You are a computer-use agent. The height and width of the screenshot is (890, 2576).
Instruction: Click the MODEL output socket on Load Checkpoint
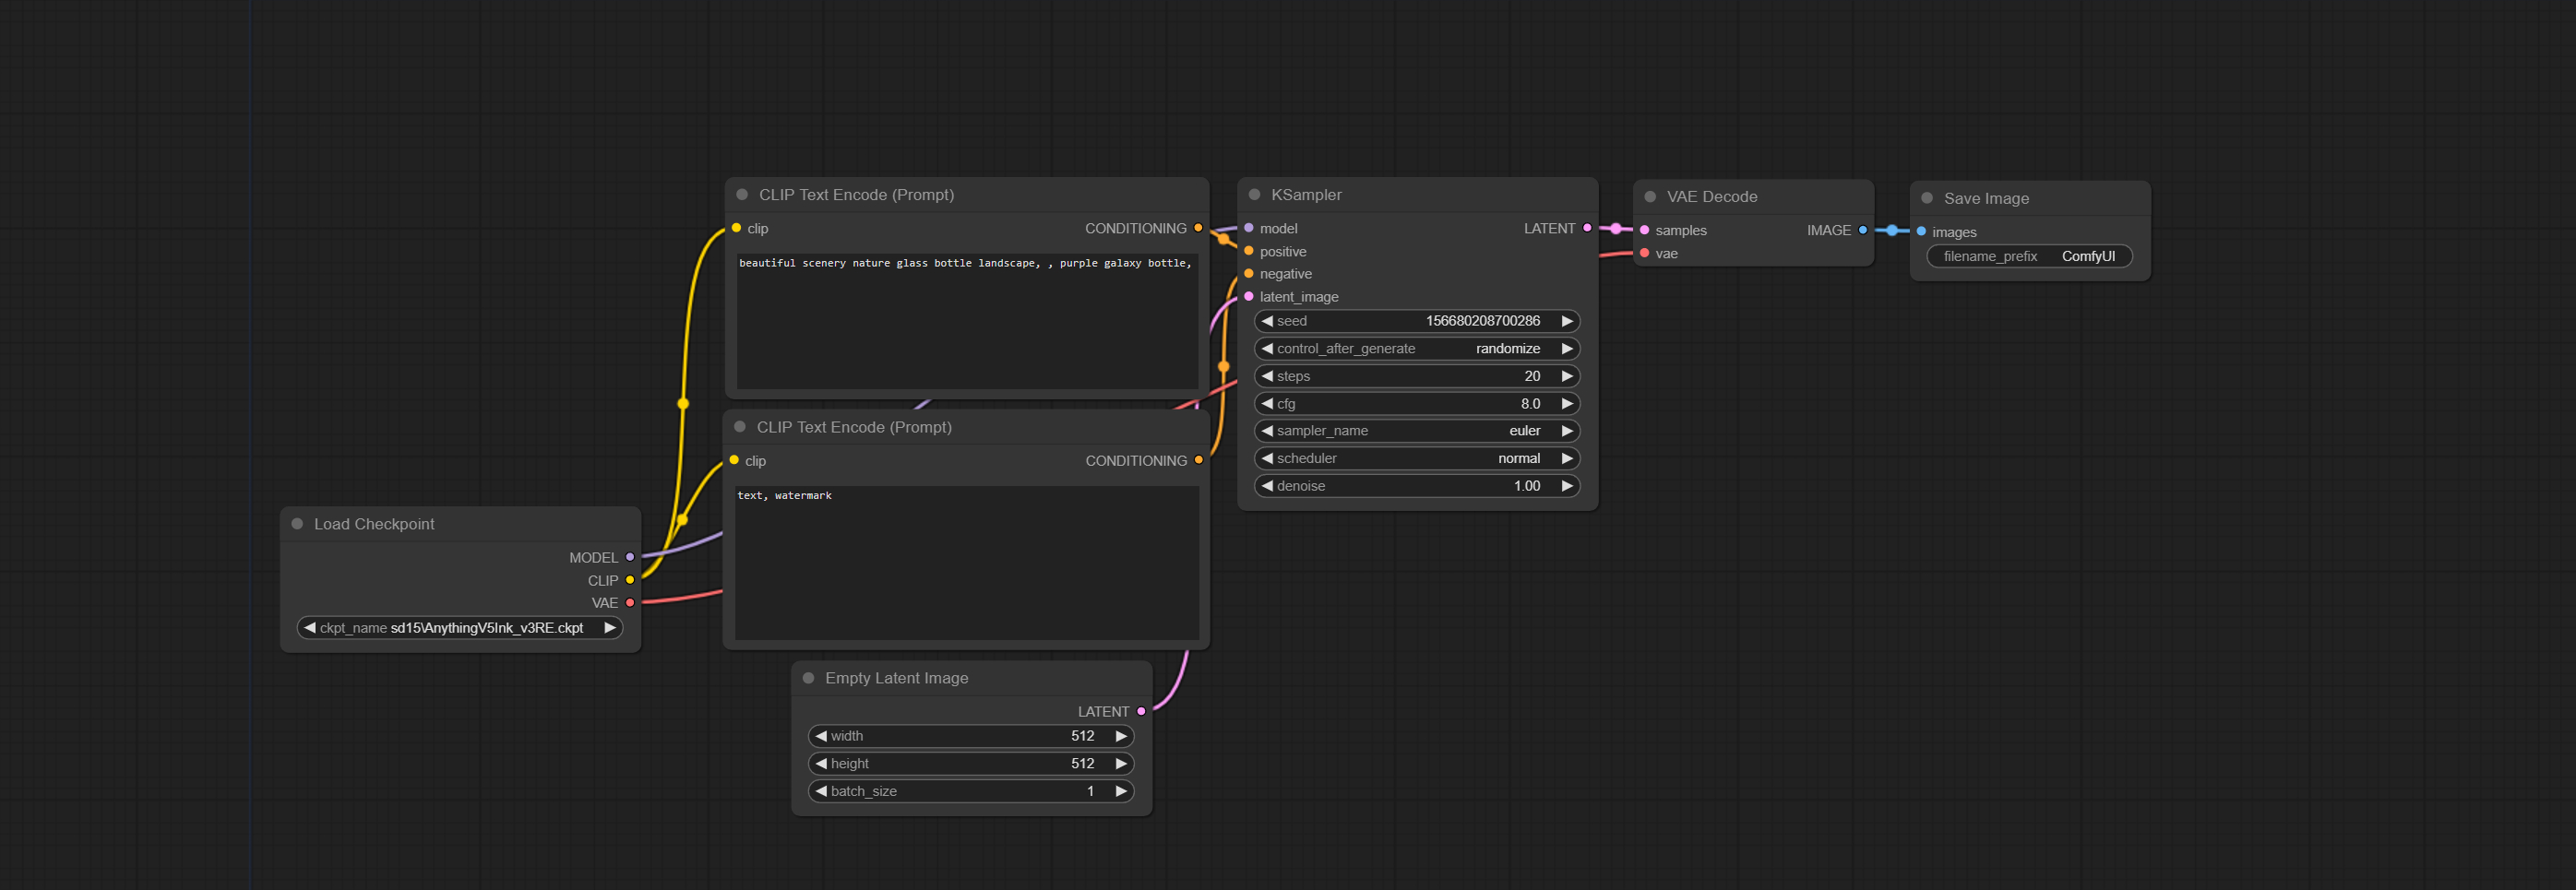(630, 557)
